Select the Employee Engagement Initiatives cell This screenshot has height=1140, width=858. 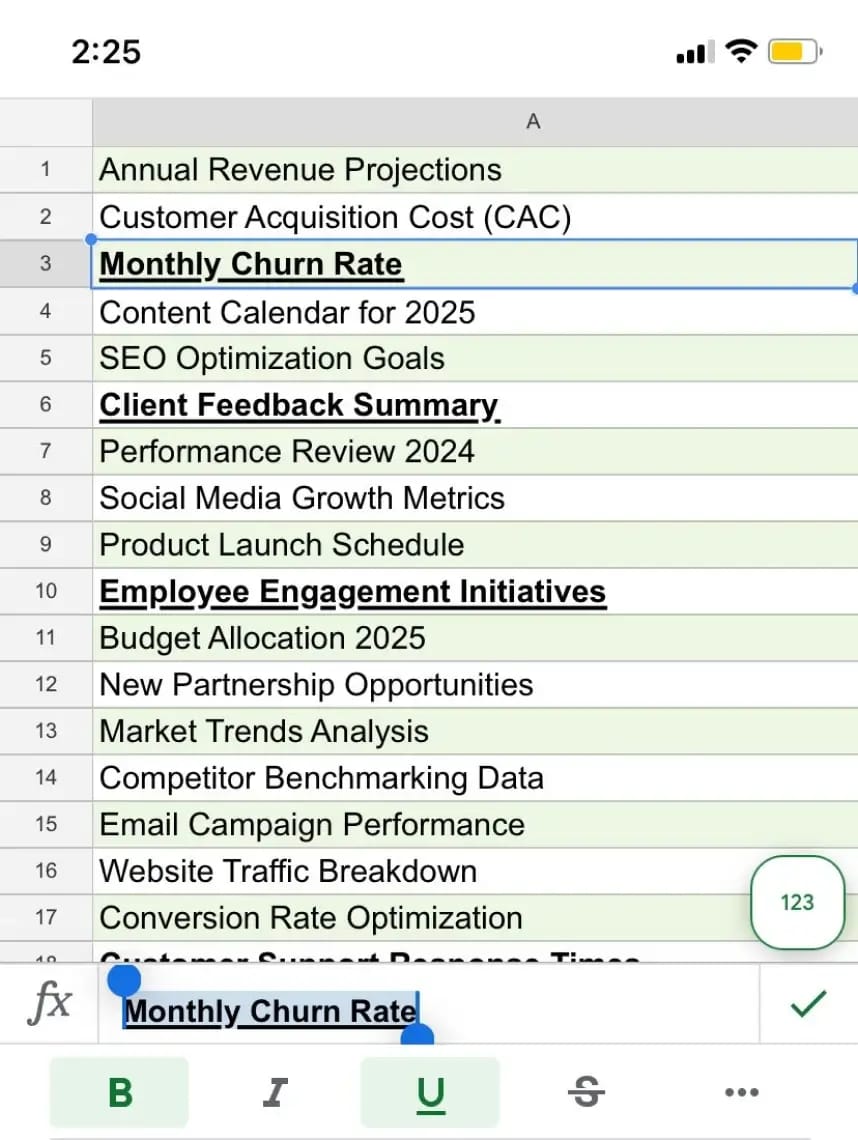pyautogui.click(x=352, y=591)
